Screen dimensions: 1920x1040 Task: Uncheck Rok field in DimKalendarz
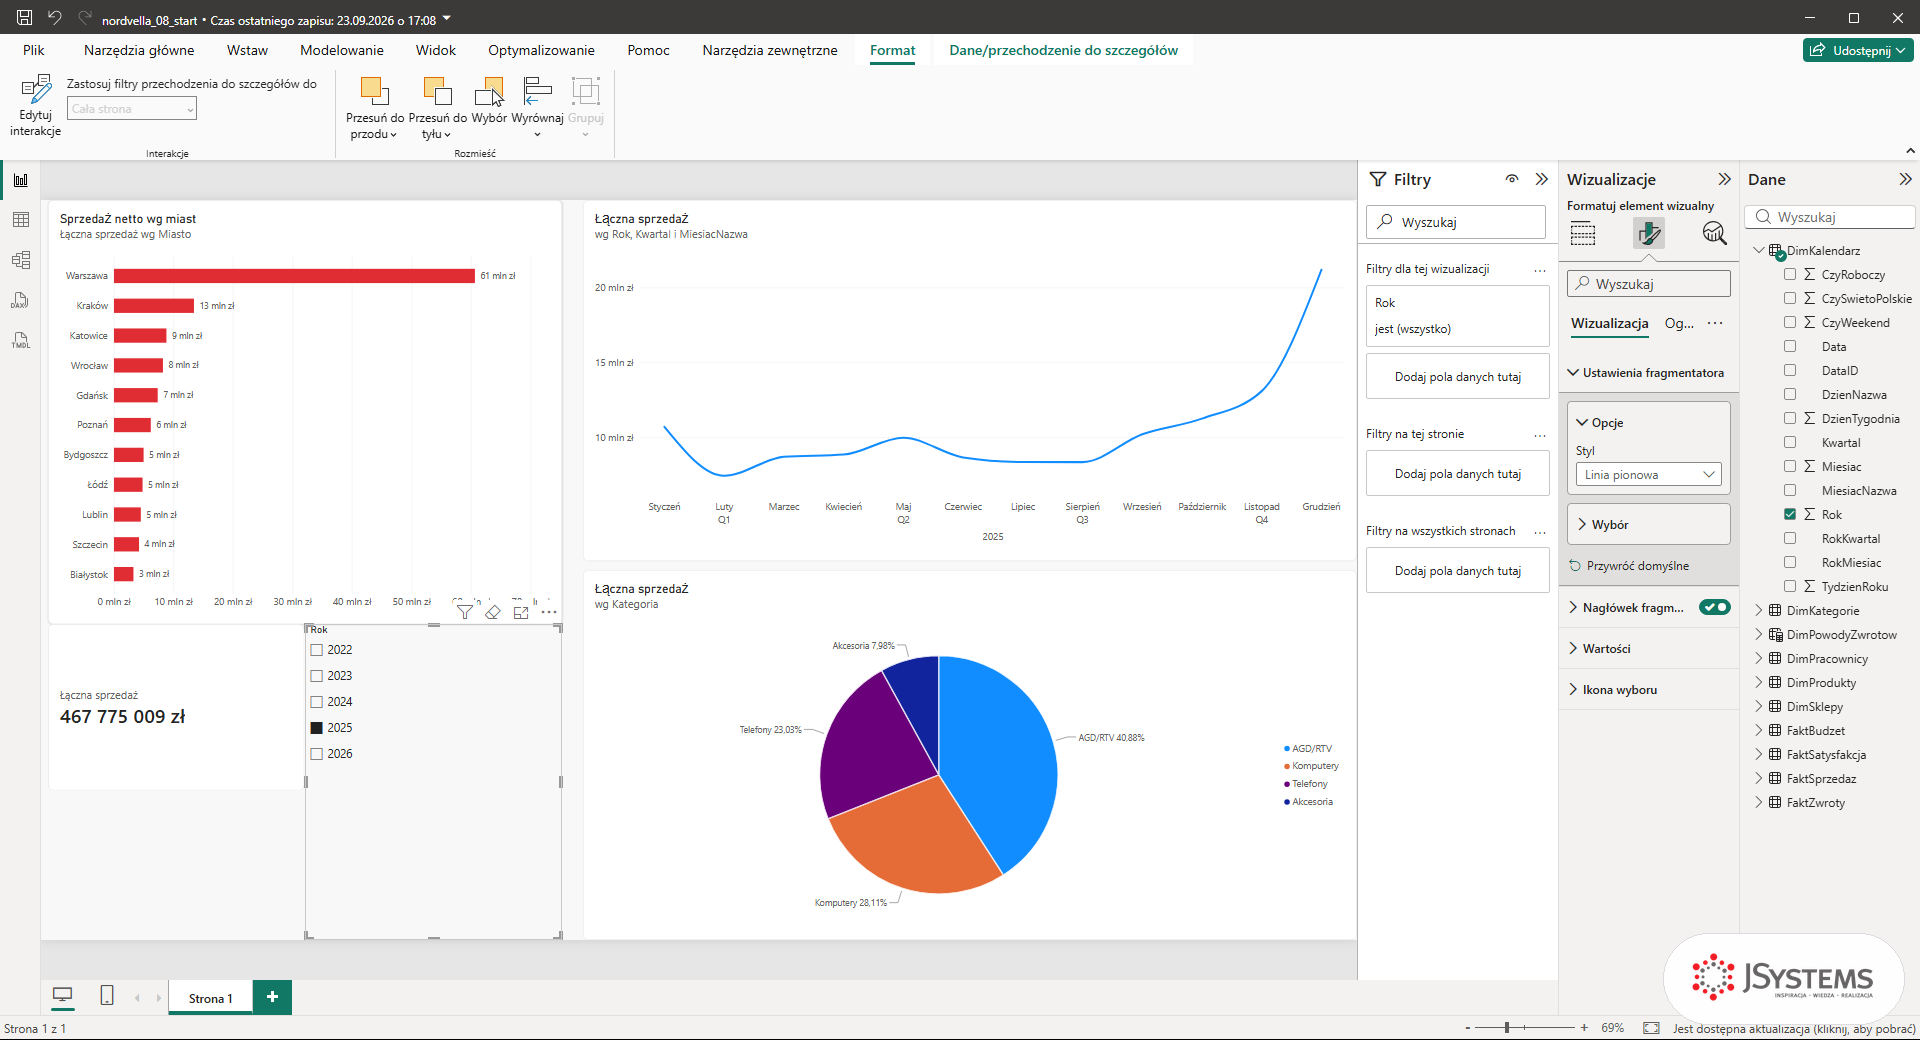pos(1790,514)
